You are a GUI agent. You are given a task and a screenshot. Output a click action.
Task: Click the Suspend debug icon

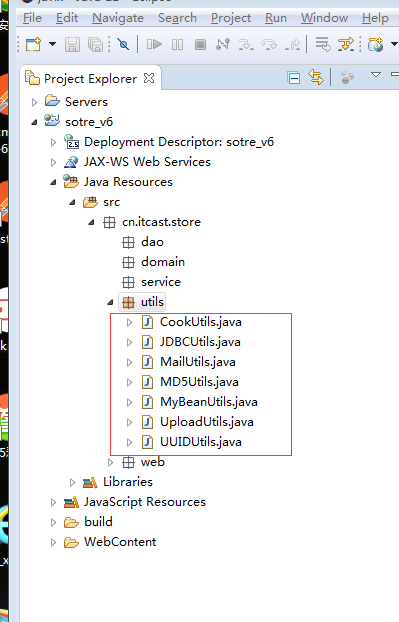(x=177, y=44)
